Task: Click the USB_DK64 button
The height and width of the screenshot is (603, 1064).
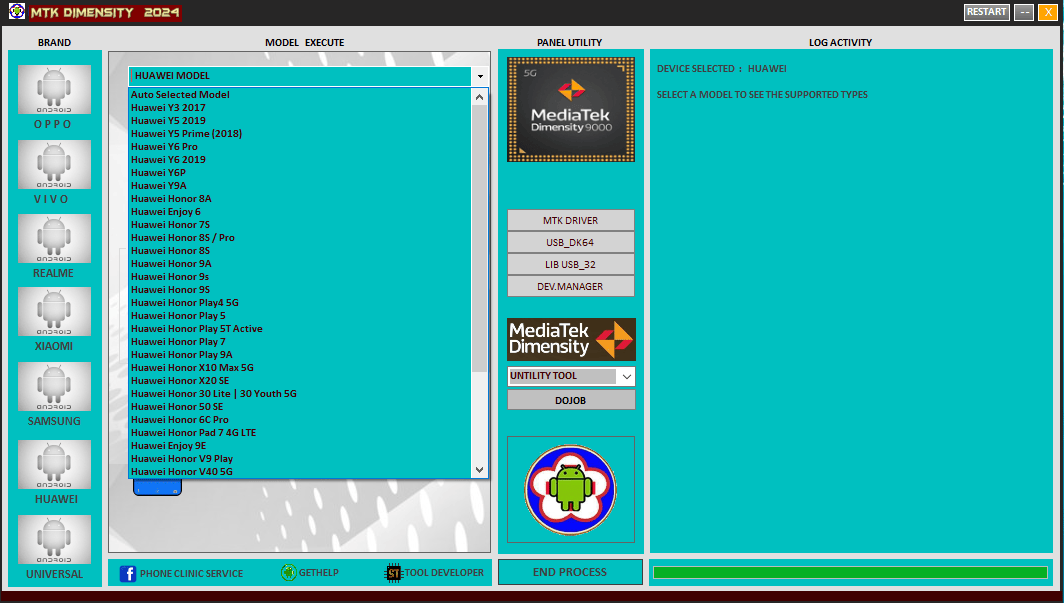Action: pos(571,242)
